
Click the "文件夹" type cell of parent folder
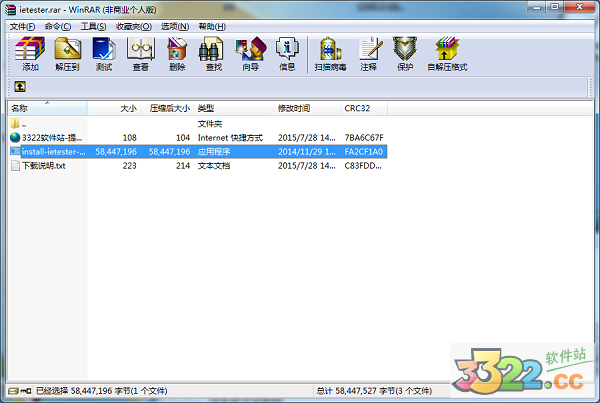coord(210,124)
